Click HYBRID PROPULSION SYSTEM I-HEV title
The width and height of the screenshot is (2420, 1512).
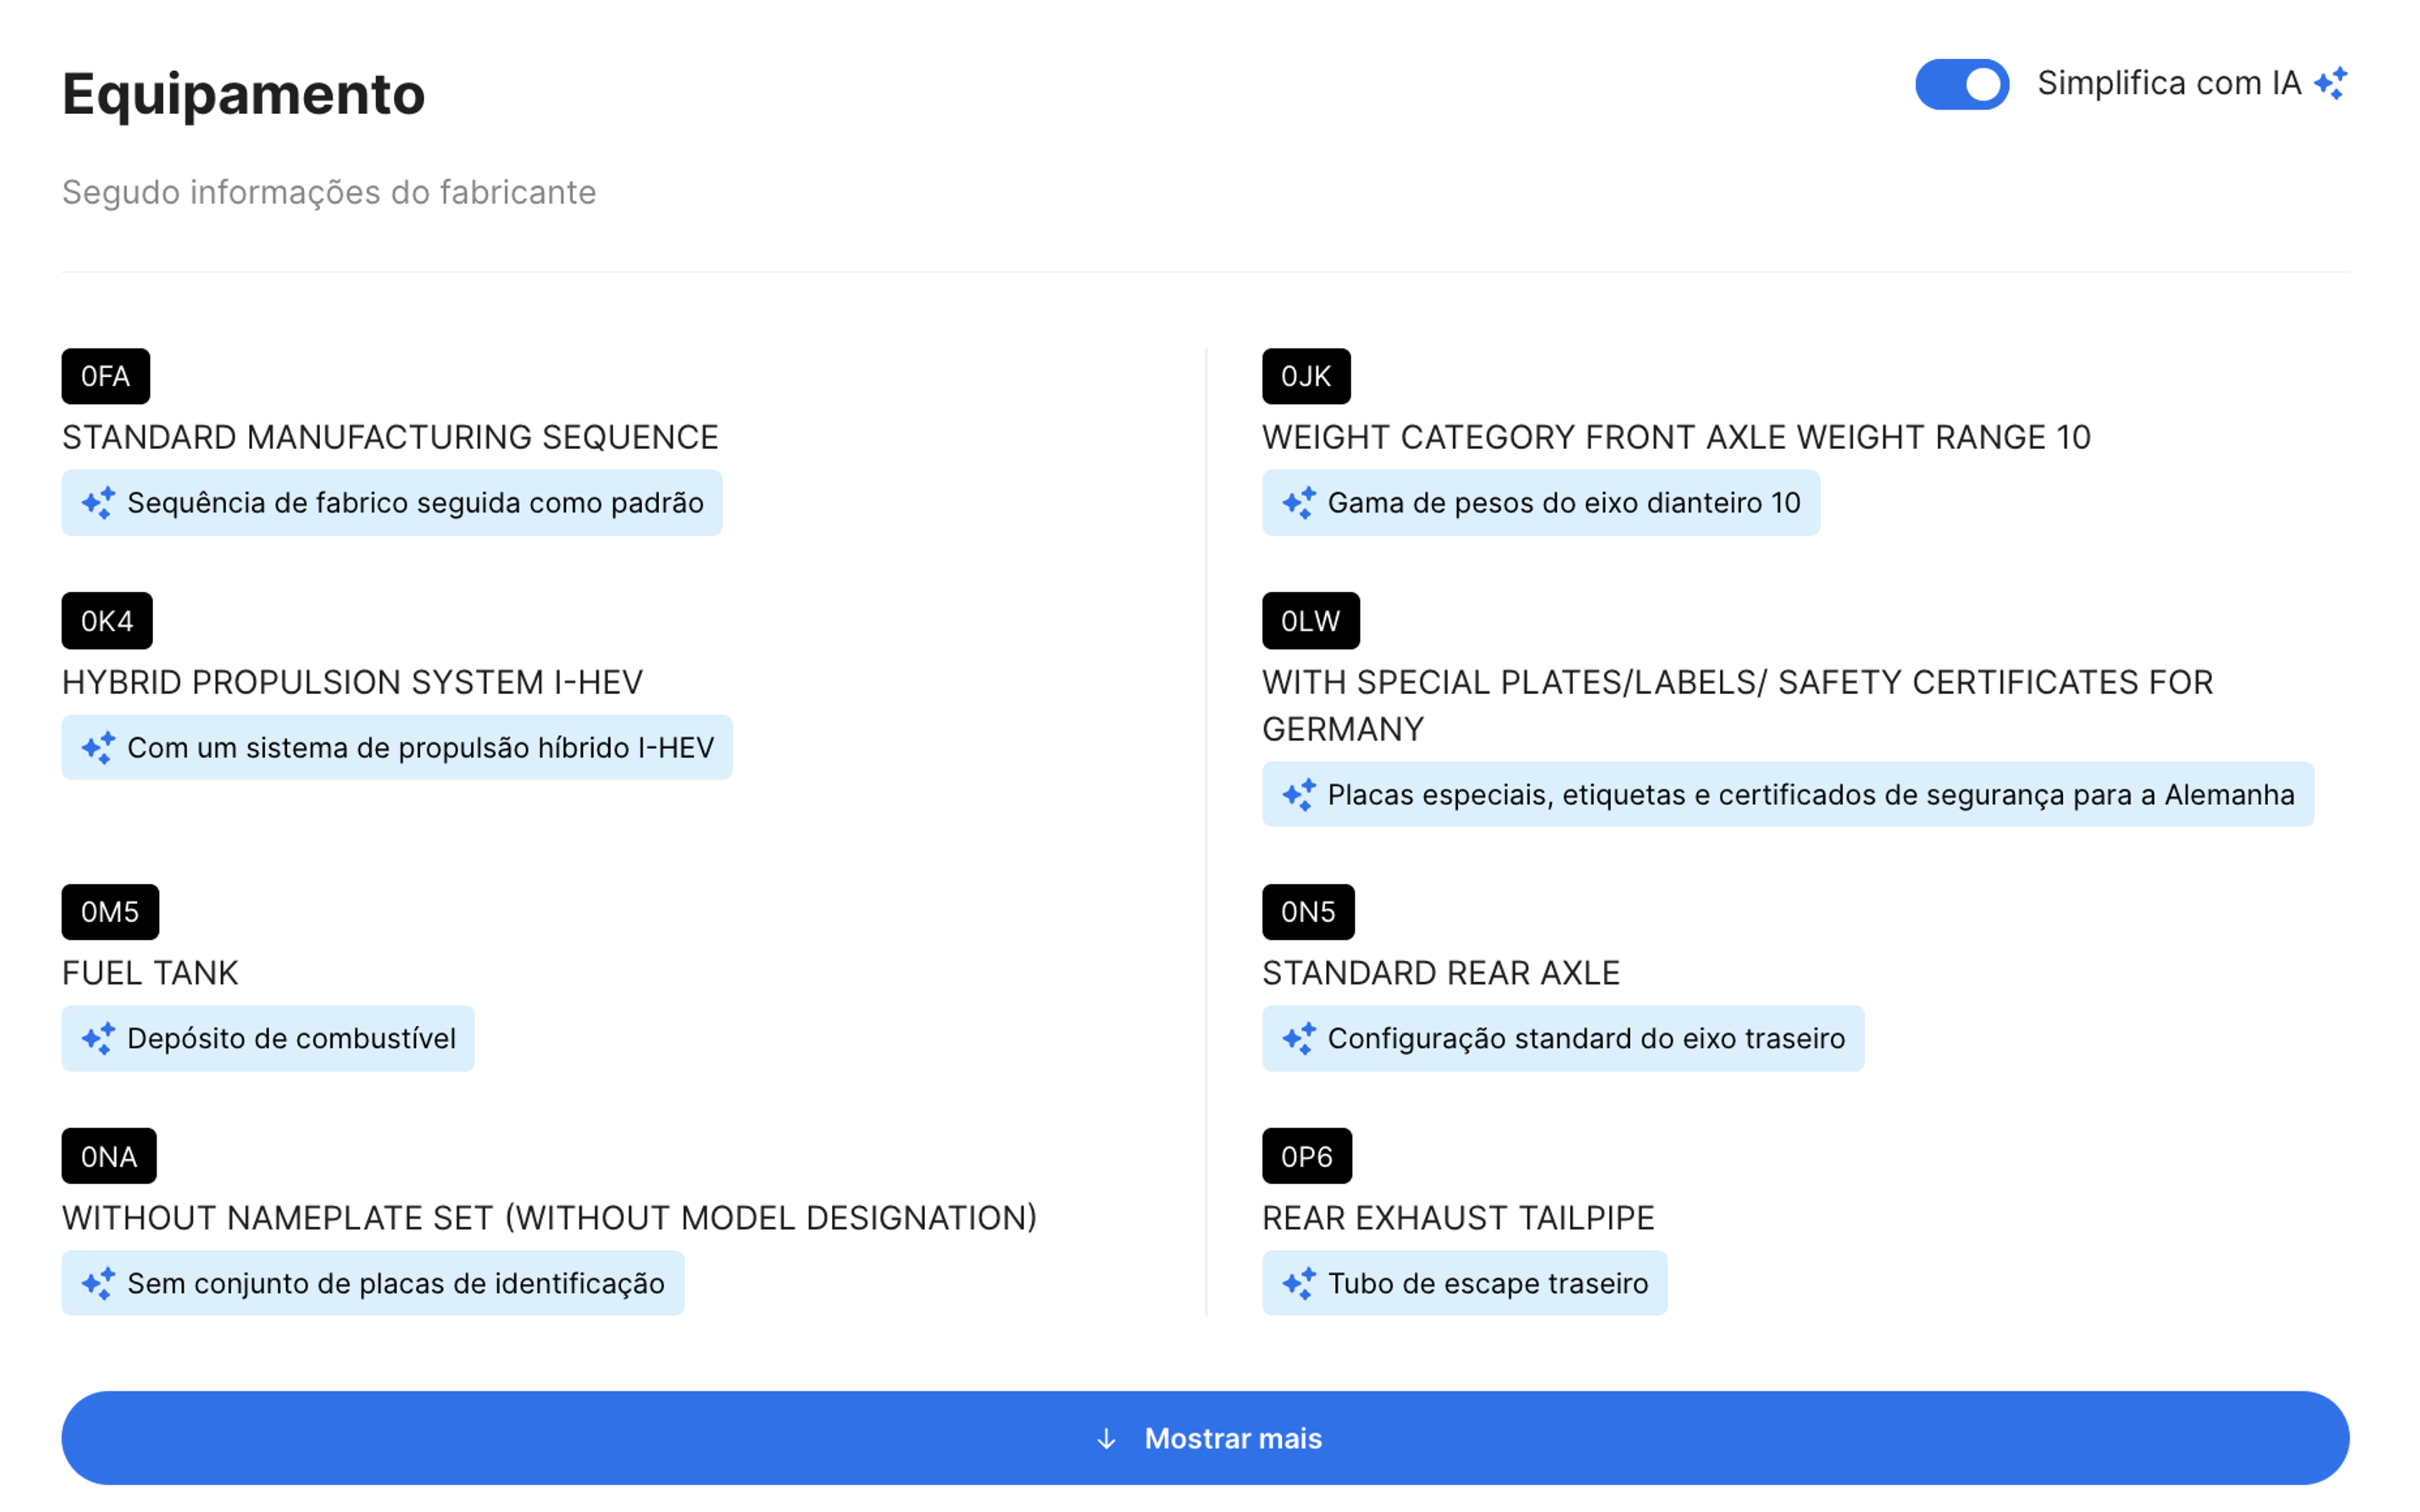[x=352, y=682]
